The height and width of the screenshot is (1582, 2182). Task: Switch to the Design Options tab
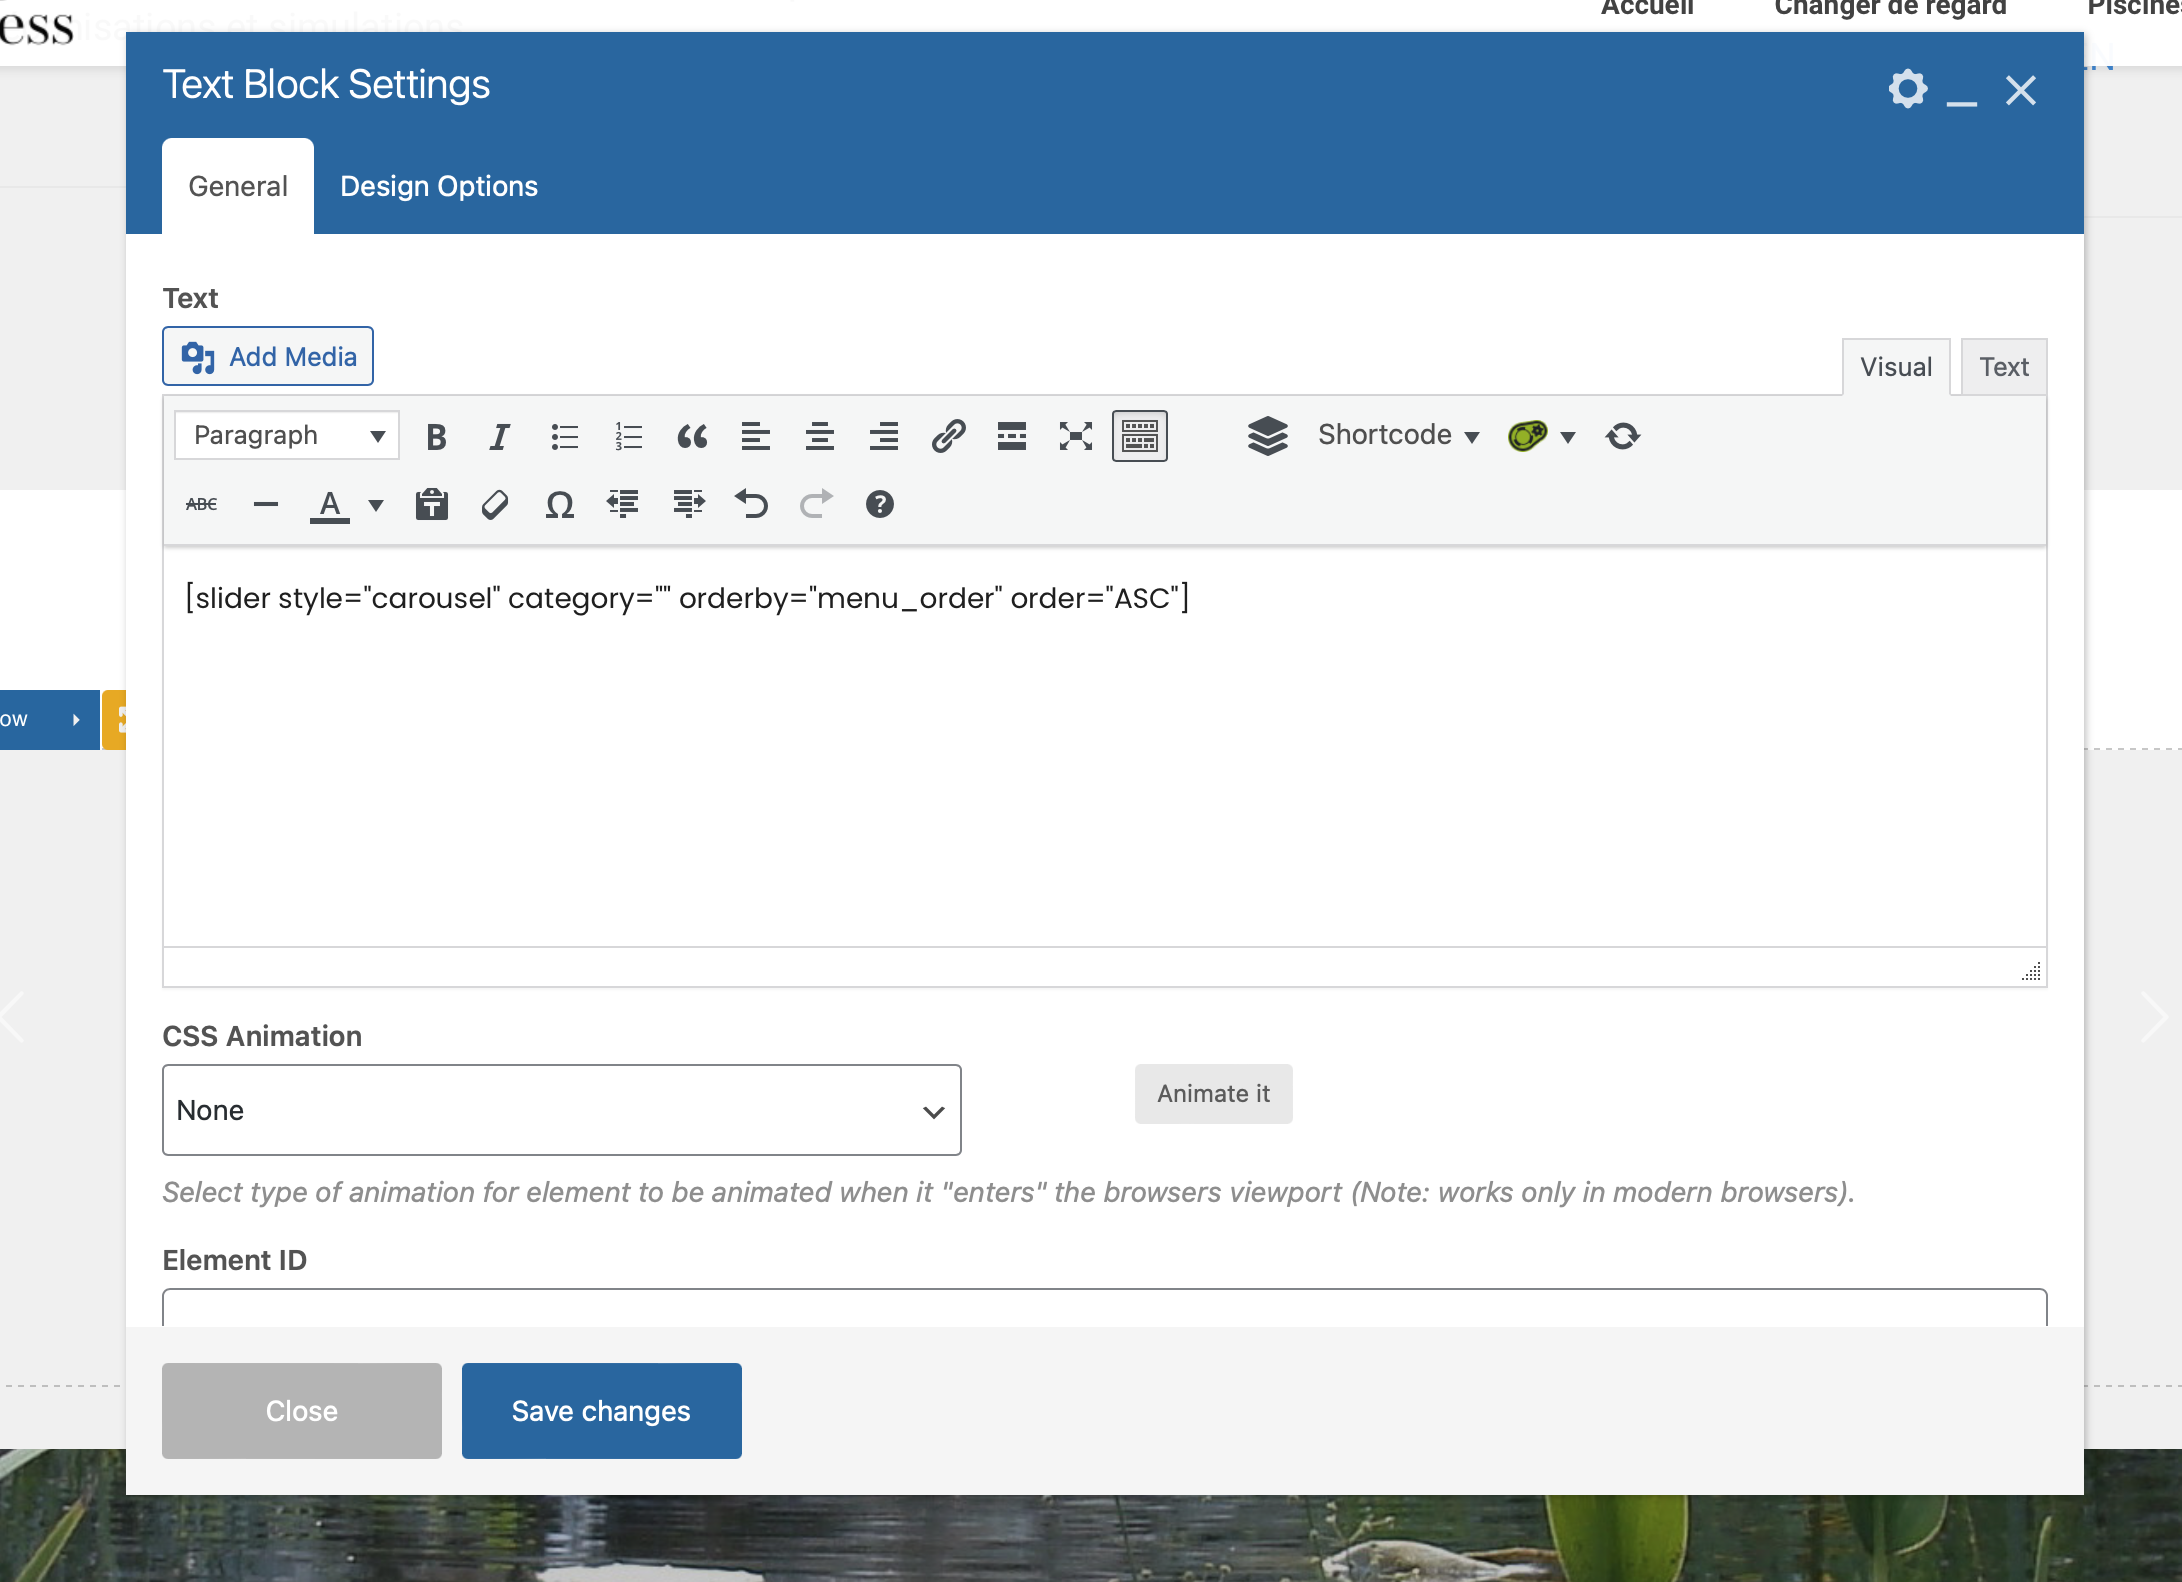437,186
